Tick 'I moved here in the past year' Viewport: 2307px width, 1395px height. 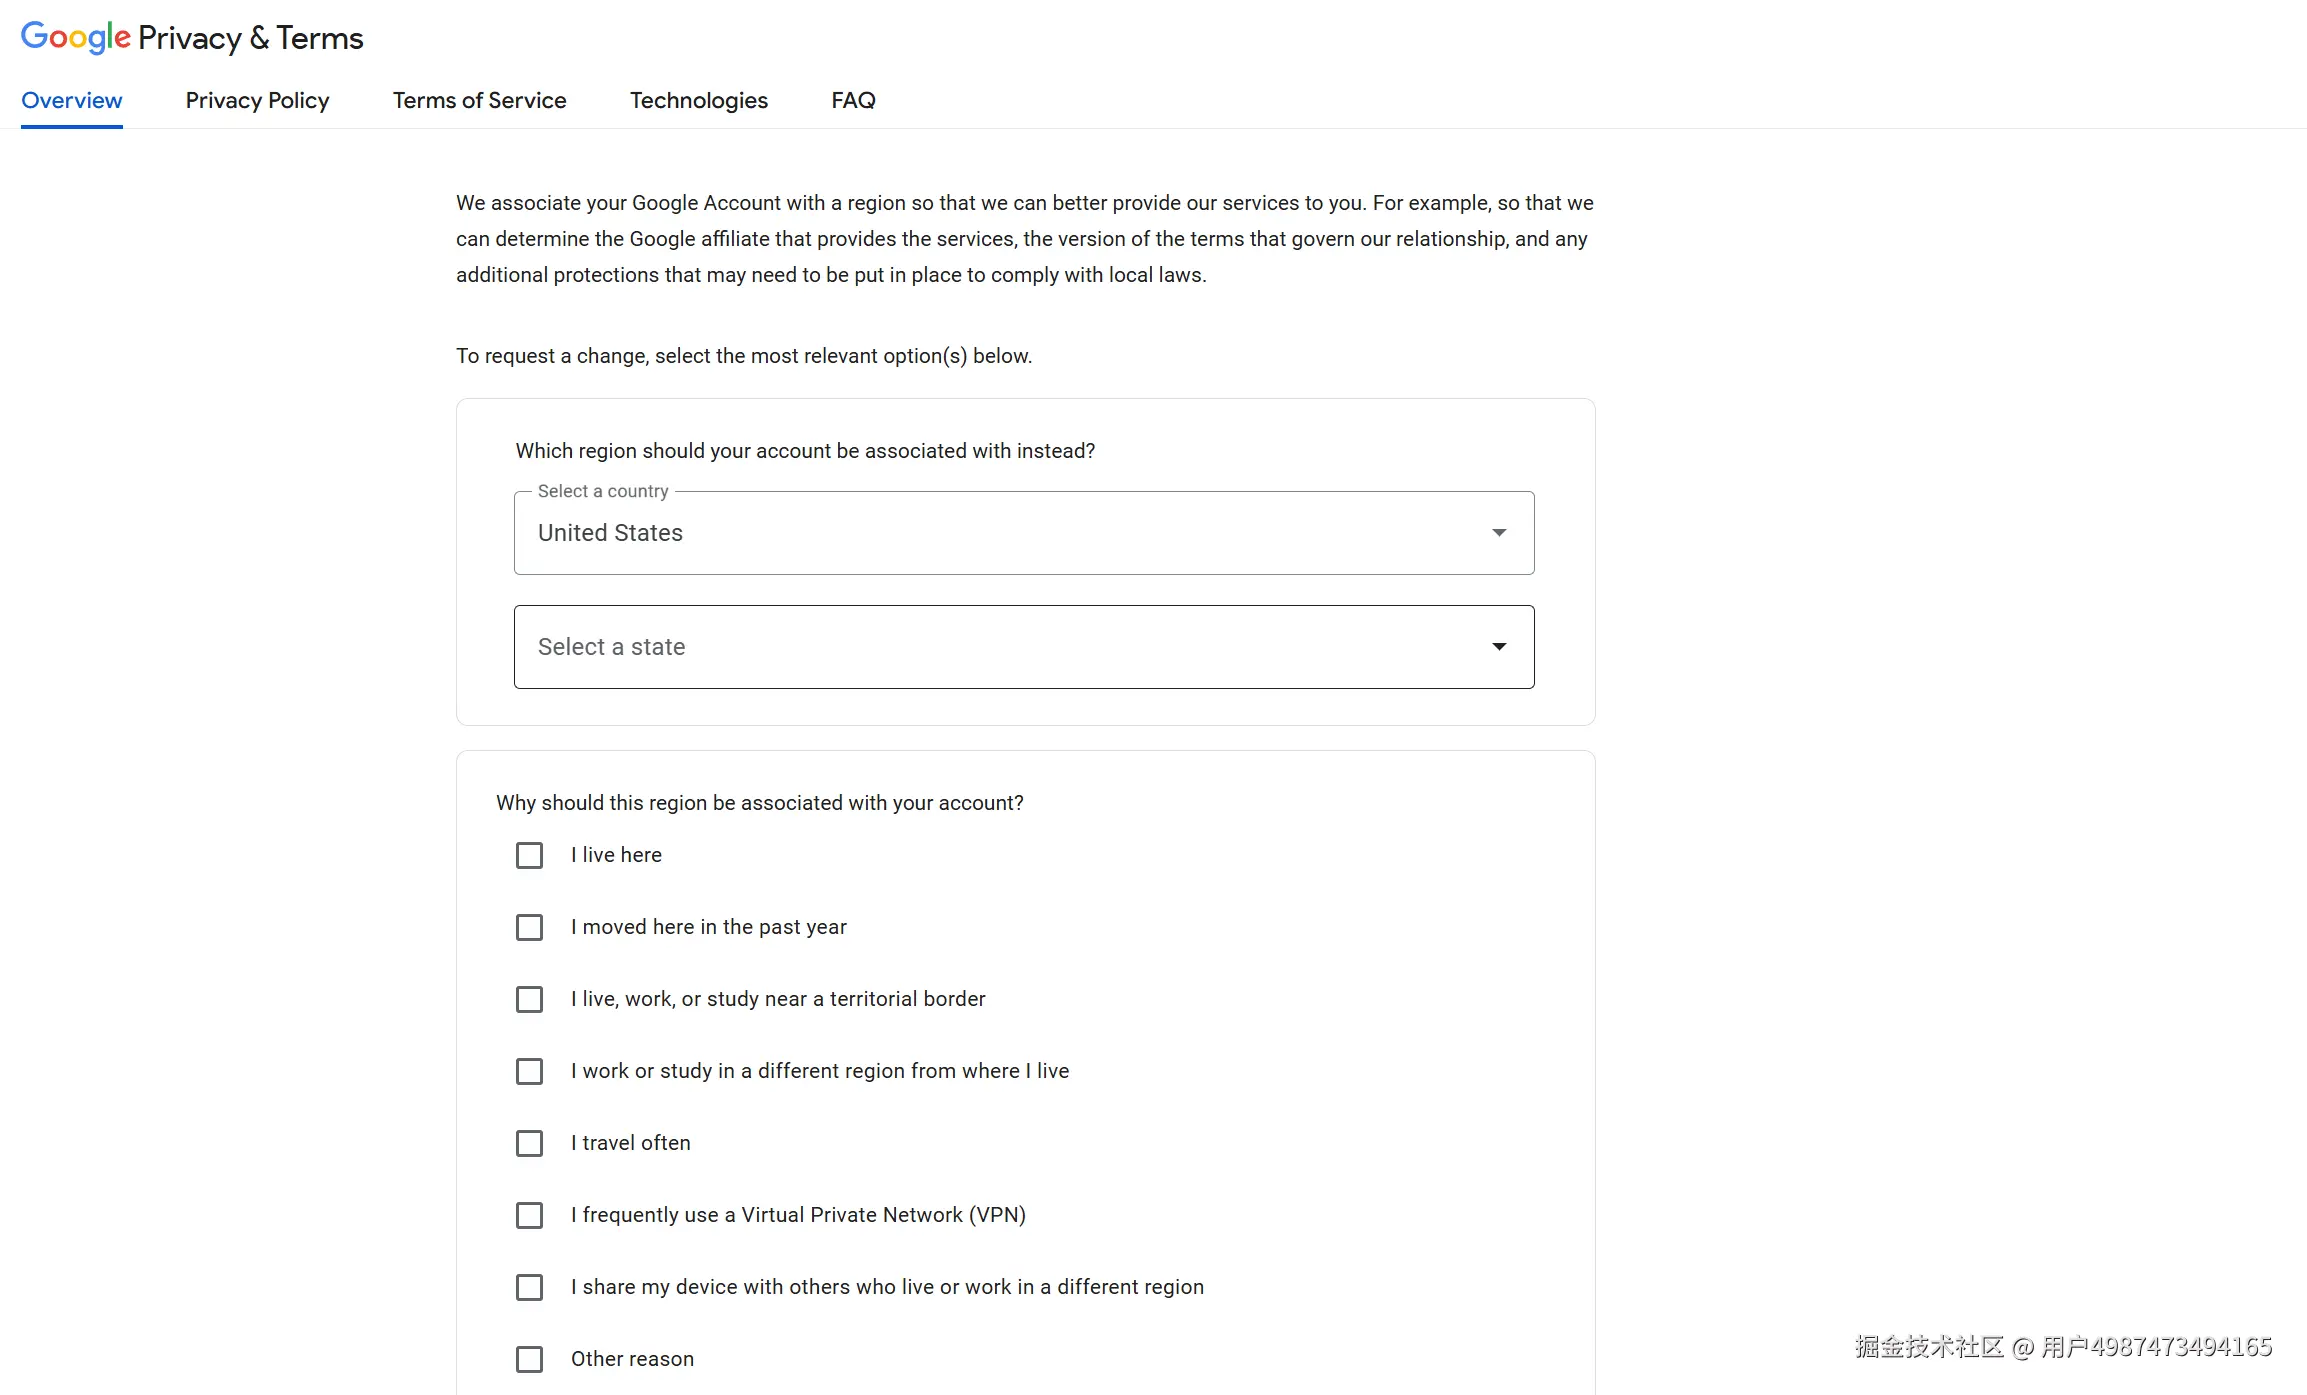[x=529, y=927]
